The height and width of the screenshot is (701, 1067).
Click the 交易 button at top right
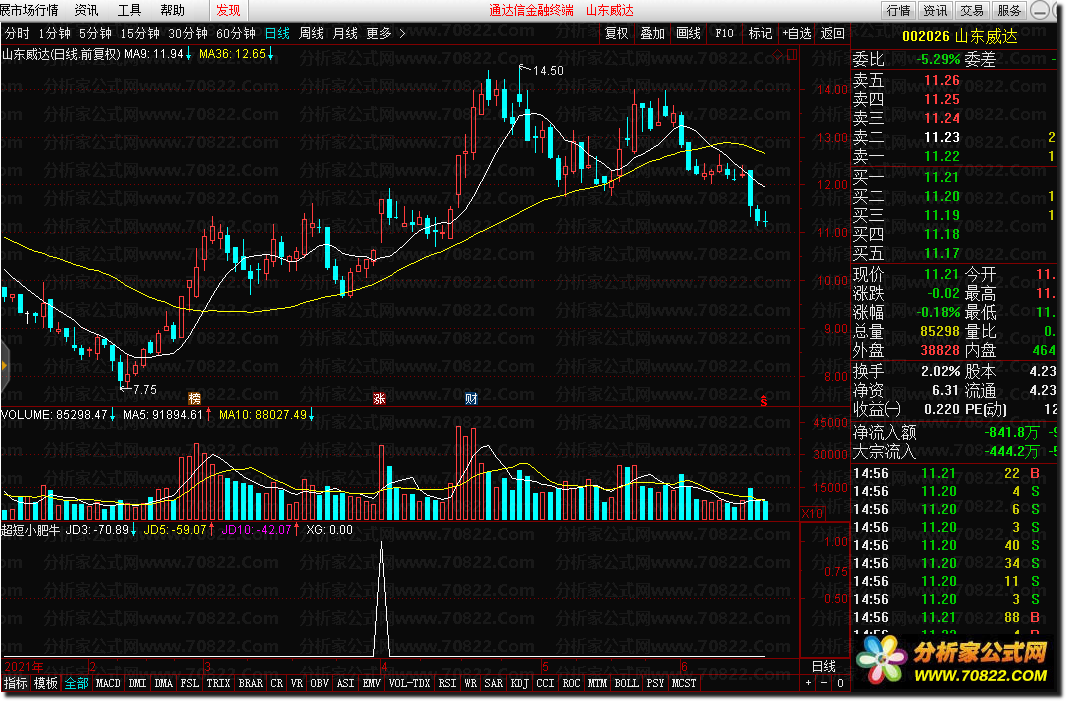972,10
